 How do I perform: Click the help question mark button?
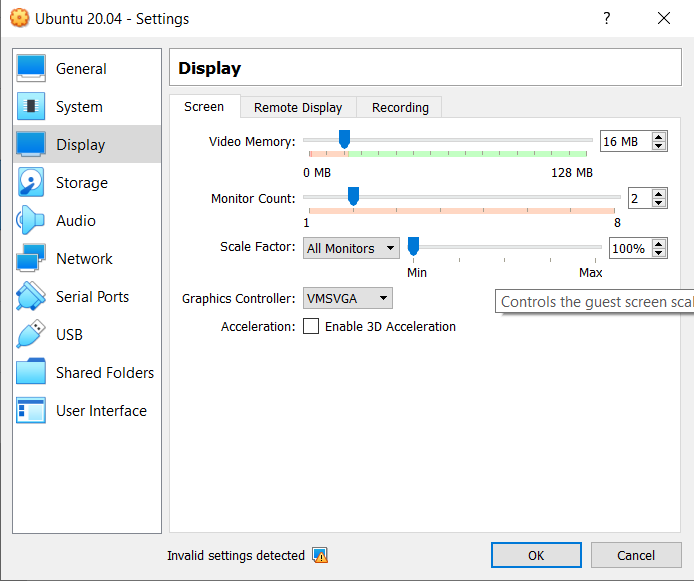(x=607, y=18)
